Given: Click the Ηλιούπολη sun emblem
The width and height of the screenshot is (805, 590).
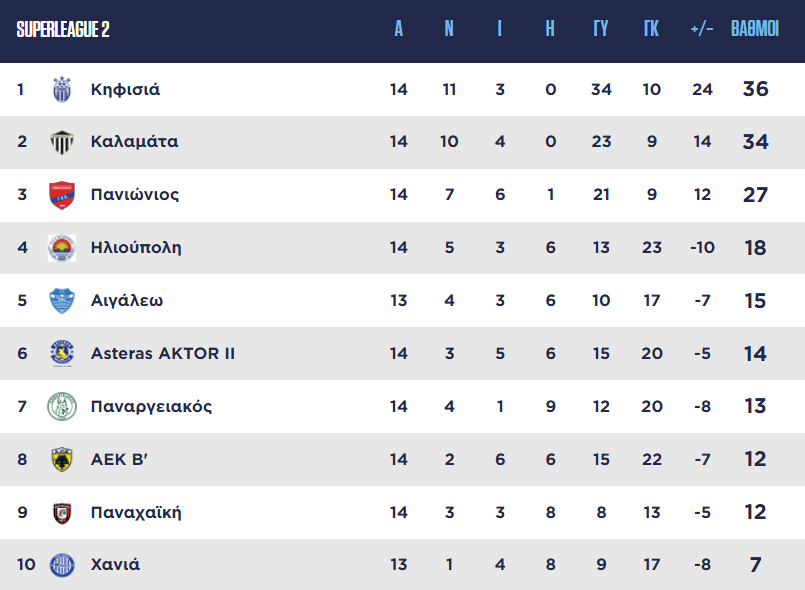Looking at the screenshot, I should click(62, 248).
